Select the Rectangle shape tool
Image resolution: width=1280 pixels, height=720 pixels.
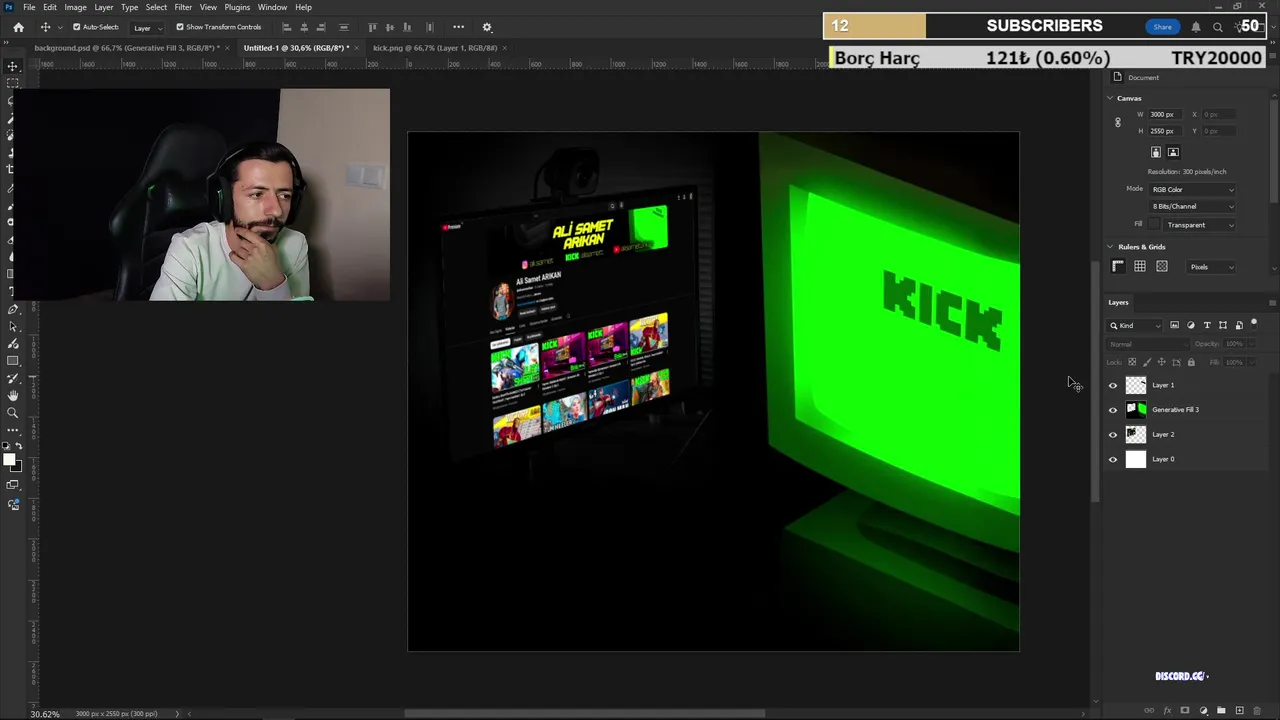point(13,361)
